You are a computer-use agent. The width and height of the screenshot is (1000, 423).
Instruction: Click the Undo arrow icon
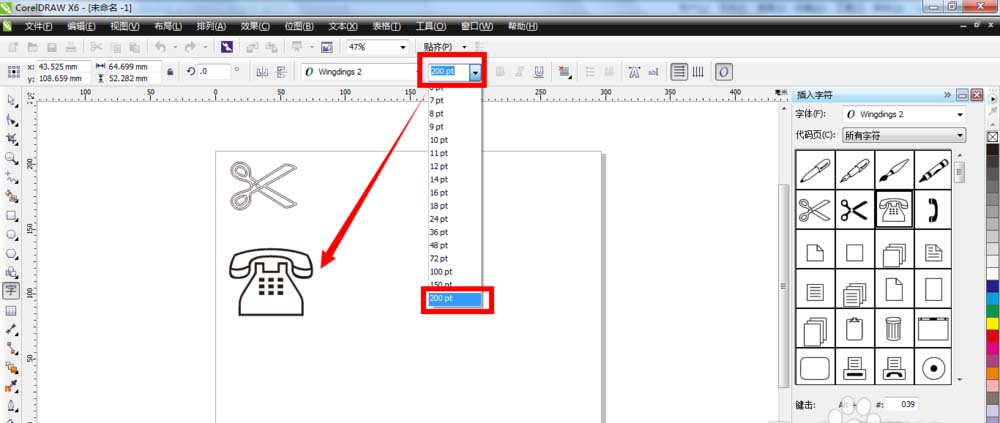click(x=160, y=47)
